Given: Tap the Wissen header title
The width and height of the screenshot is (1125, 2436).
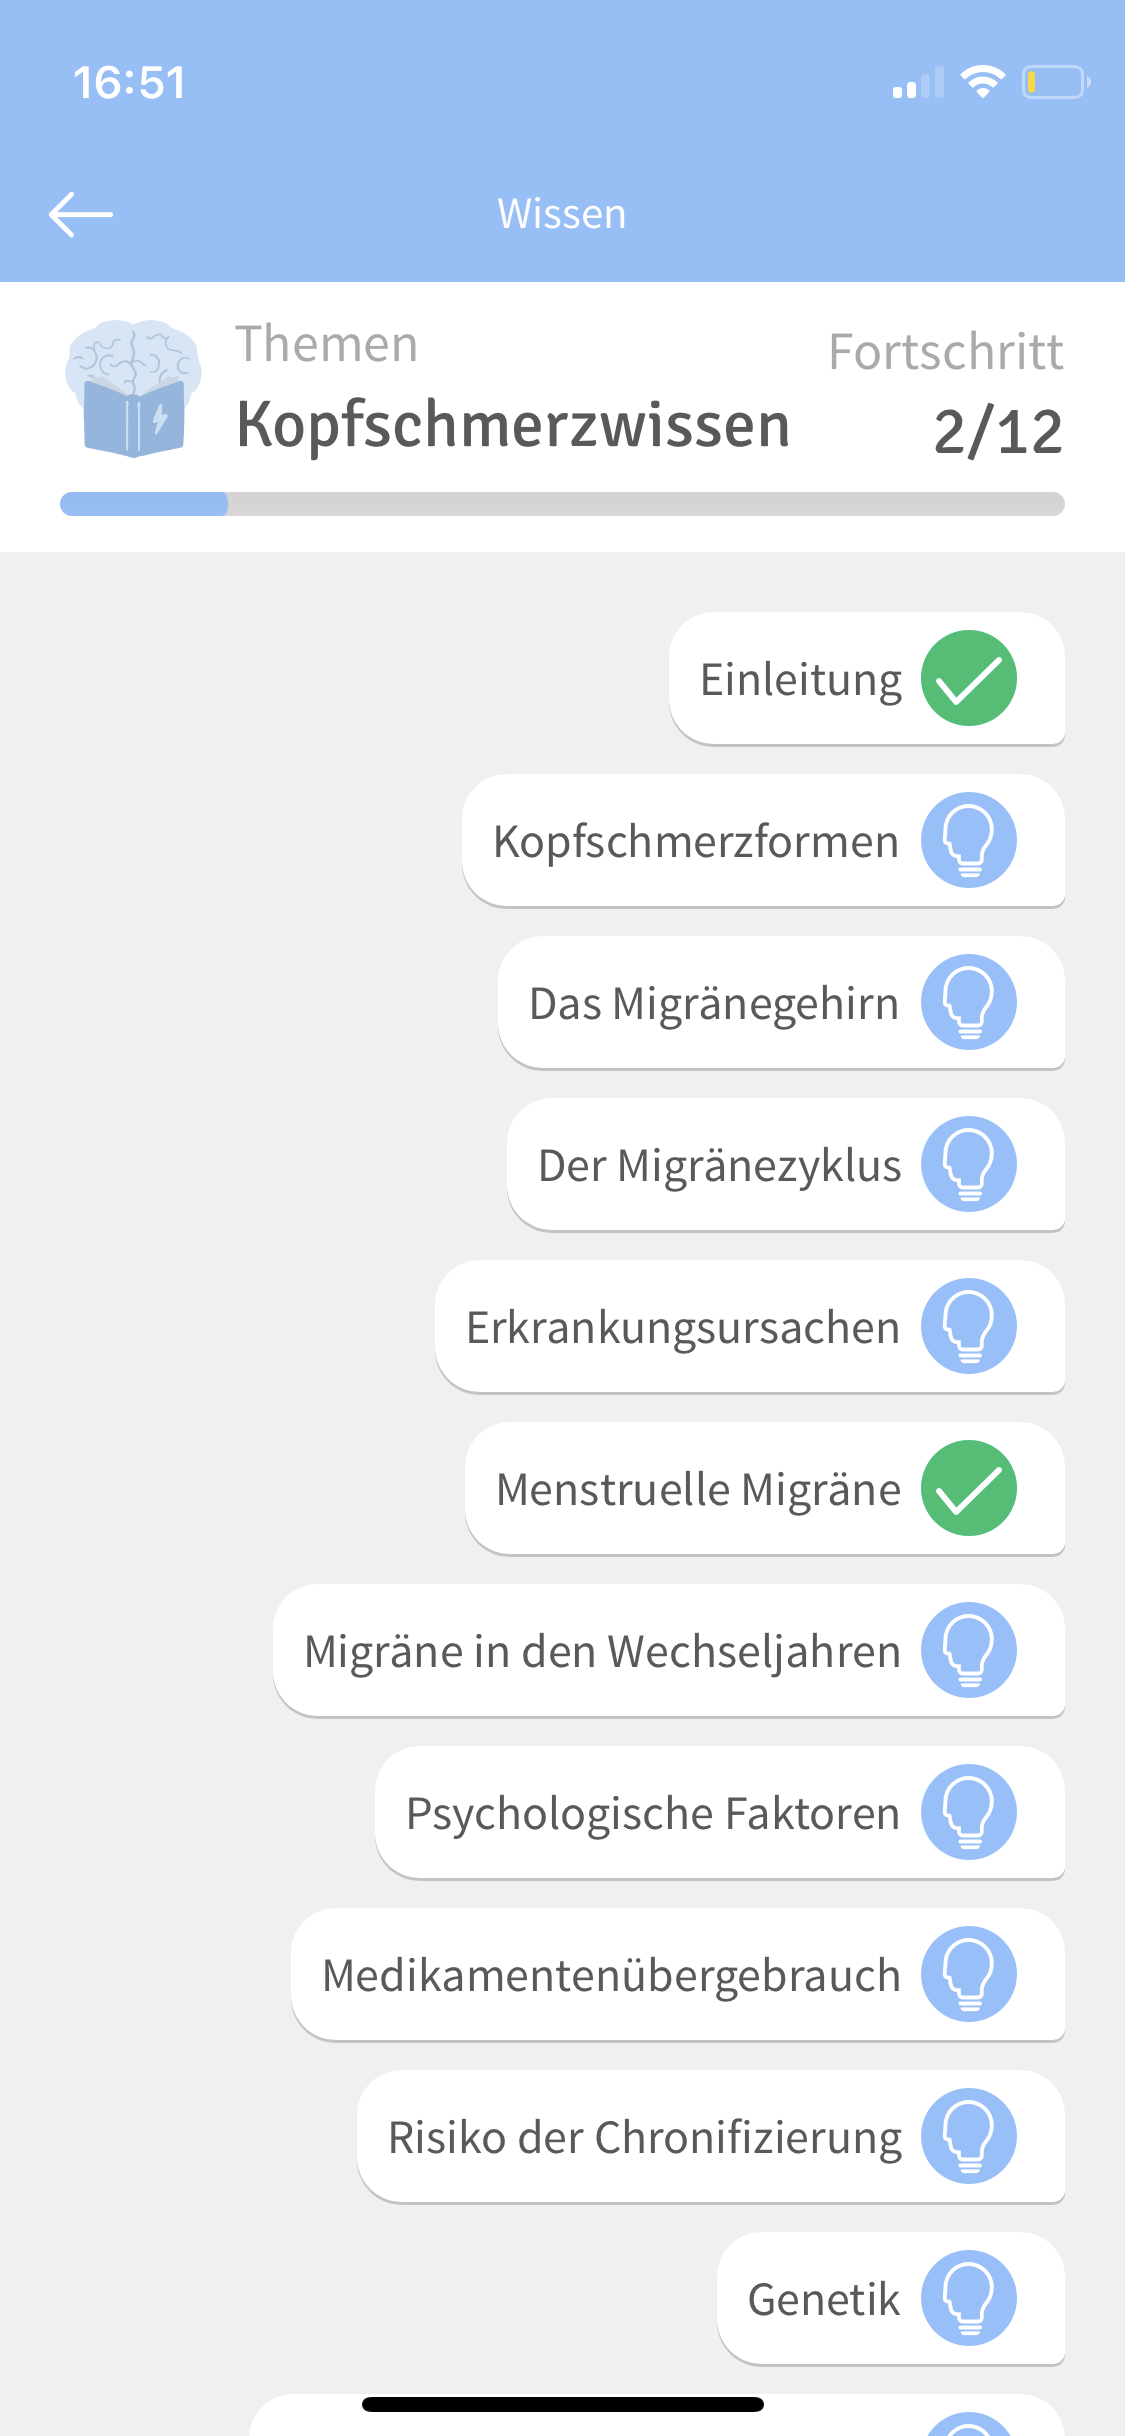Looking at the screenshot, I should tap(562, 214).
